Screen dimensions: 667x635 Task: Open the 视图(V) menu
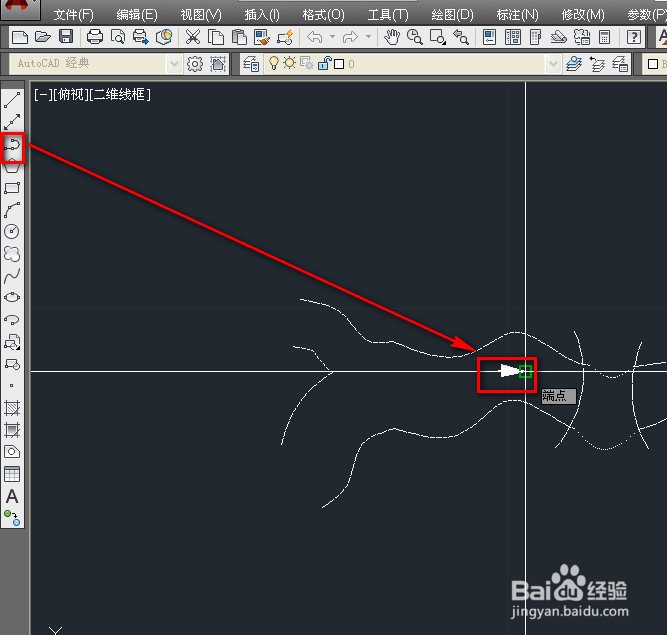pos(201,15)
